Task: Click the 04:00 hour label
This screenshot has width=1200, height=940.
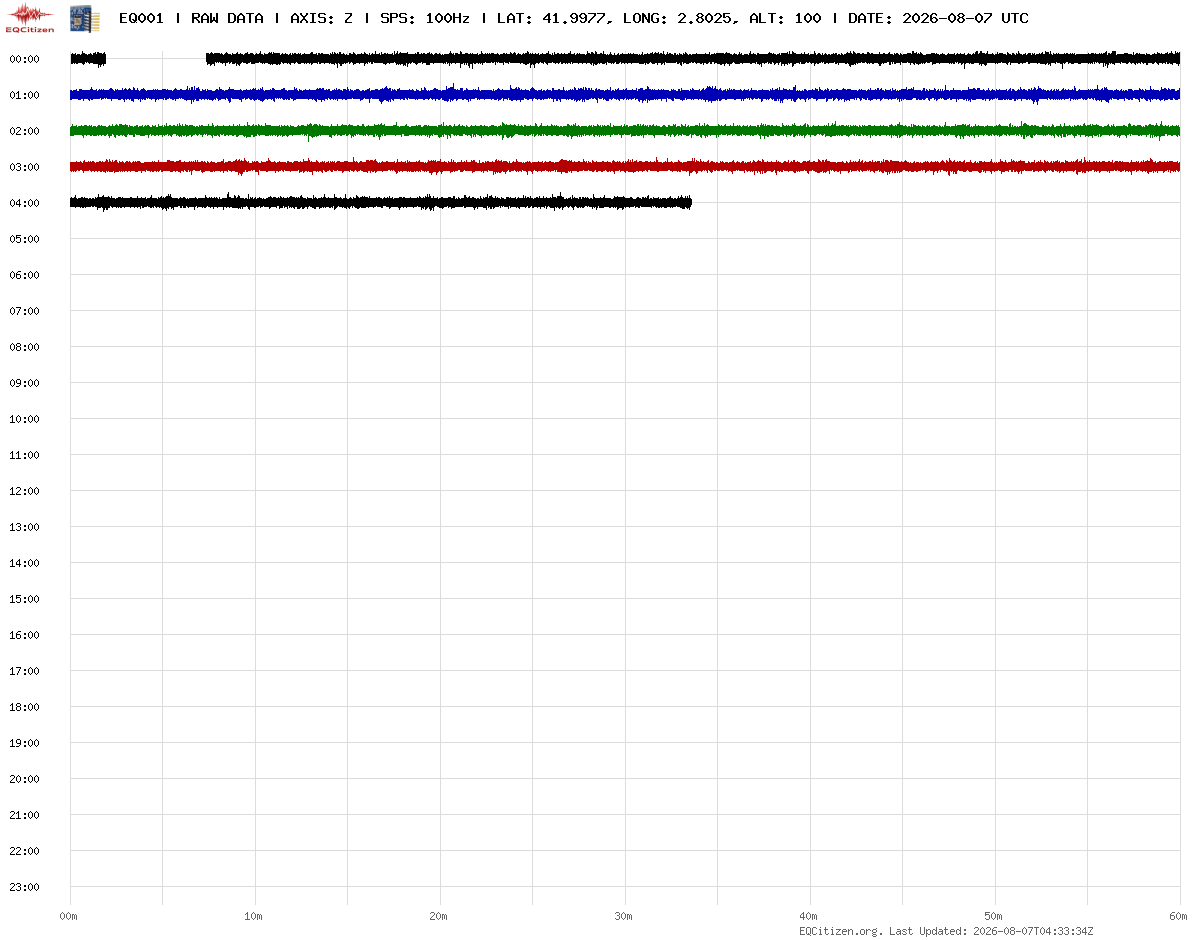Action: click(24, 203)
